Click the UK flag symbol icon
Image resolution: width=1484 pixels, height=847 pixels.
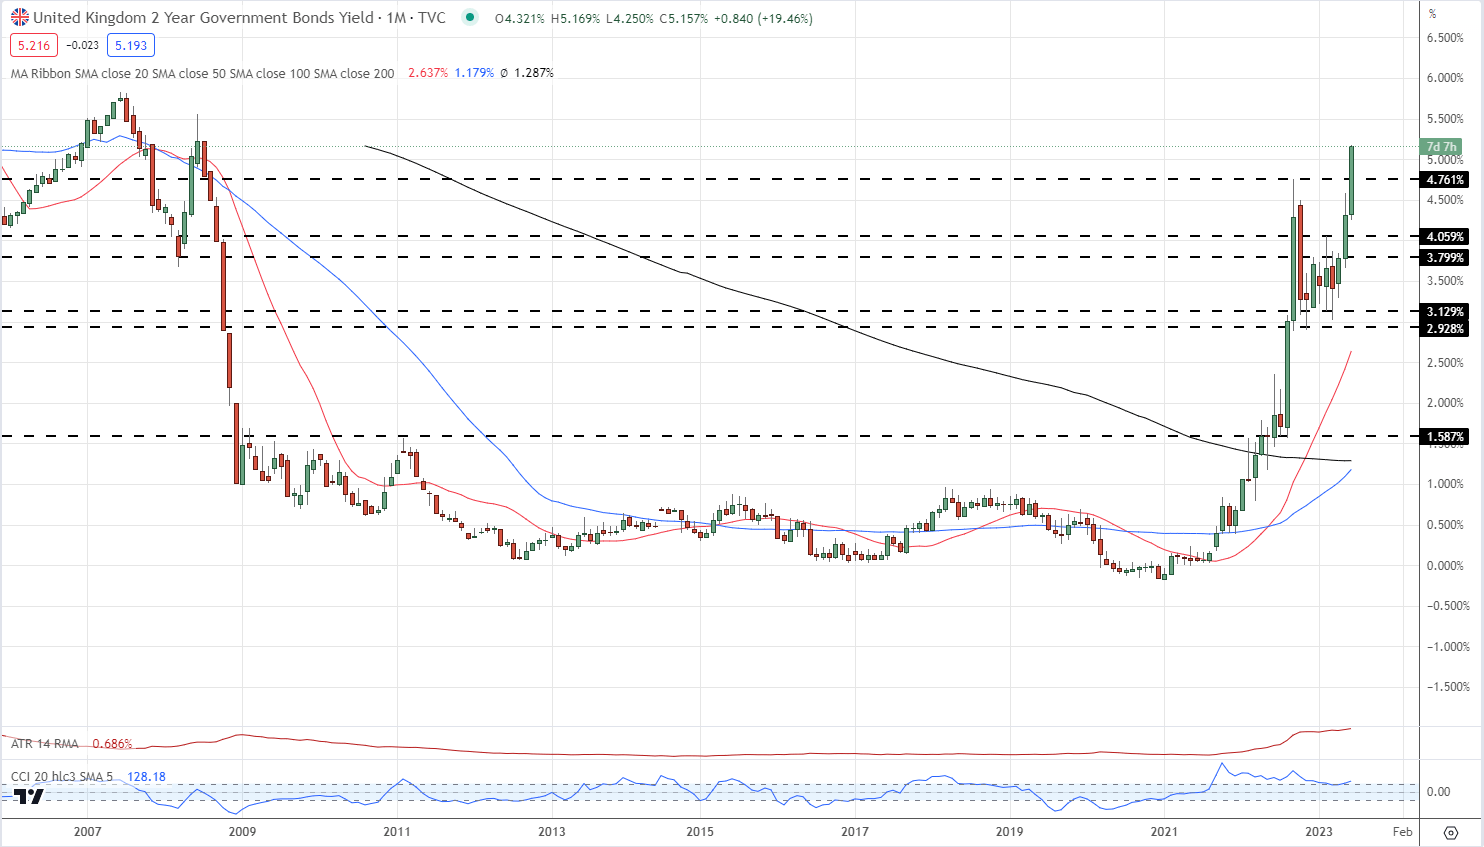(x=20, y=18)
